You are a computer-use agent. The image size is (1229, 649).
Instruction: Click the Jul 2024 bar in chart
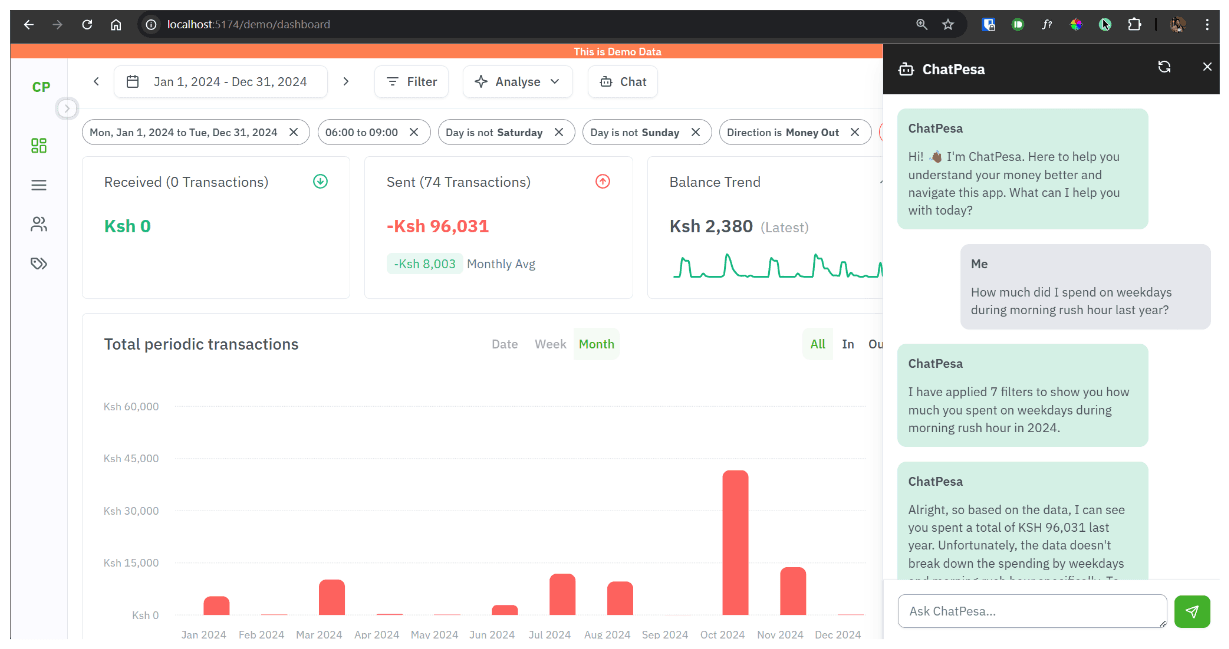point(563,595)
